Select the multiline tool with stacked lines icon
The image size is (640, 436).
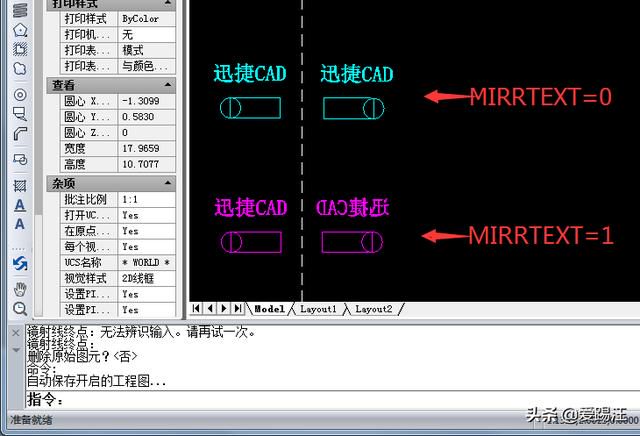coord(20,10)
